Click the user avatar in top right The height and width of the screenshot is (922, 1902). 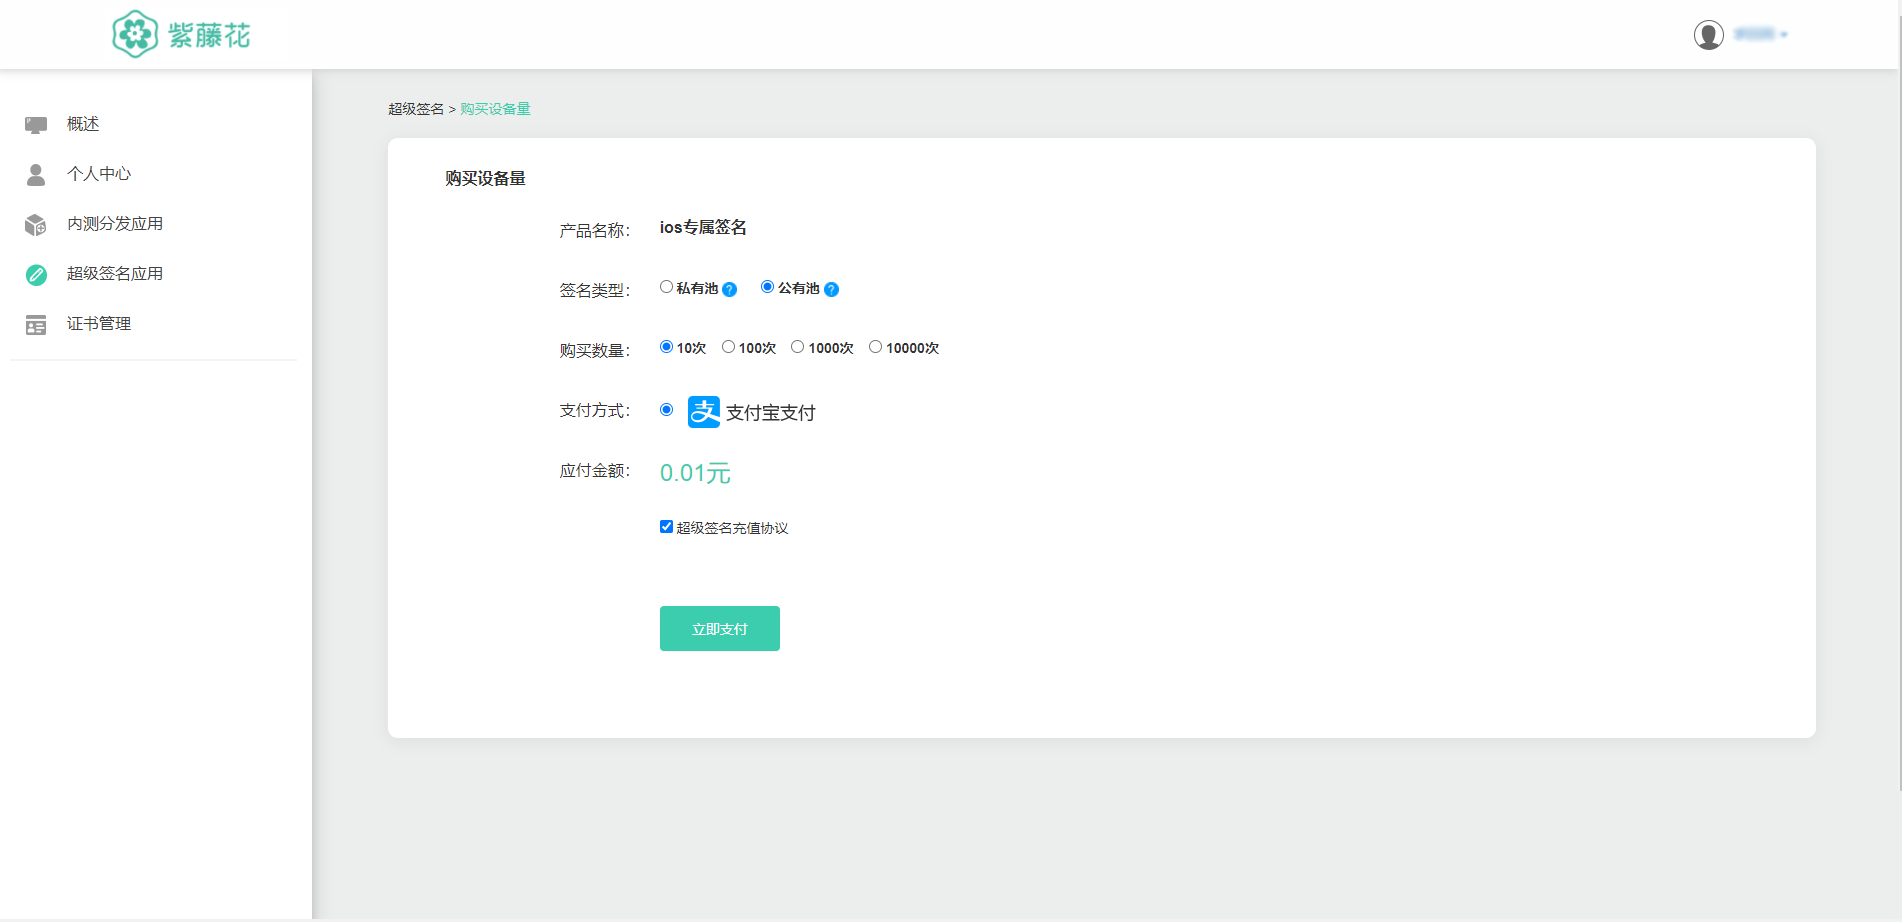click(x=1709, y=34)
